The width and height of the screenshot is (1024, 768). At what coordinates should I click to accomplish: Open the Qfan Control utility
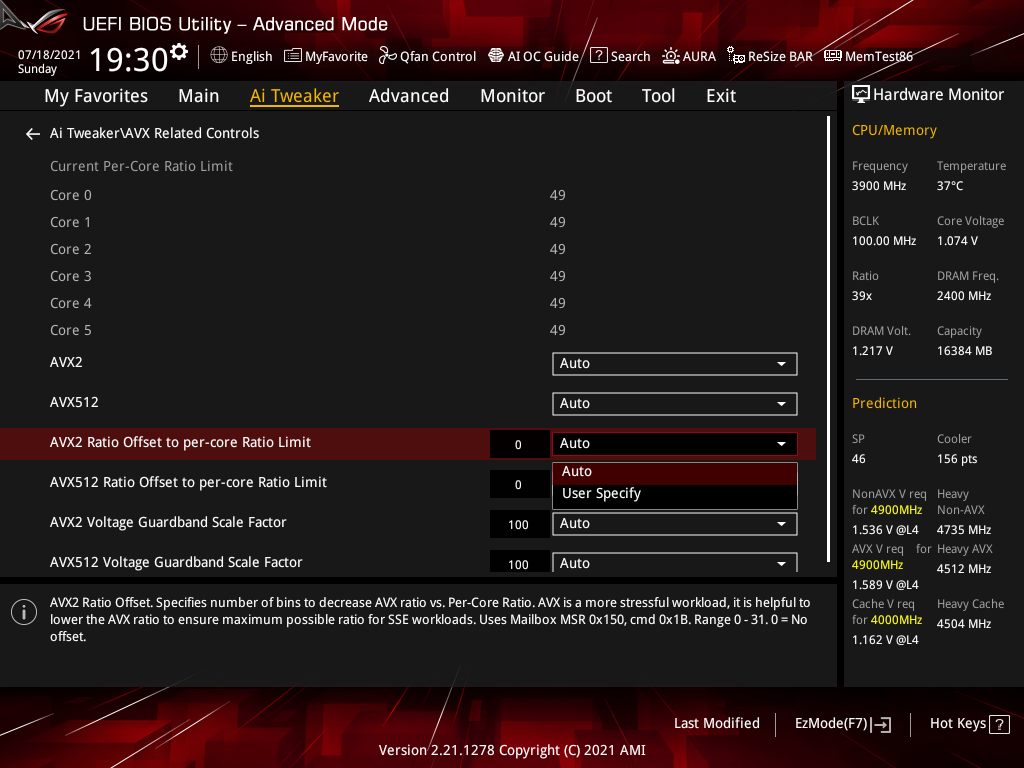tap(427, 56)
